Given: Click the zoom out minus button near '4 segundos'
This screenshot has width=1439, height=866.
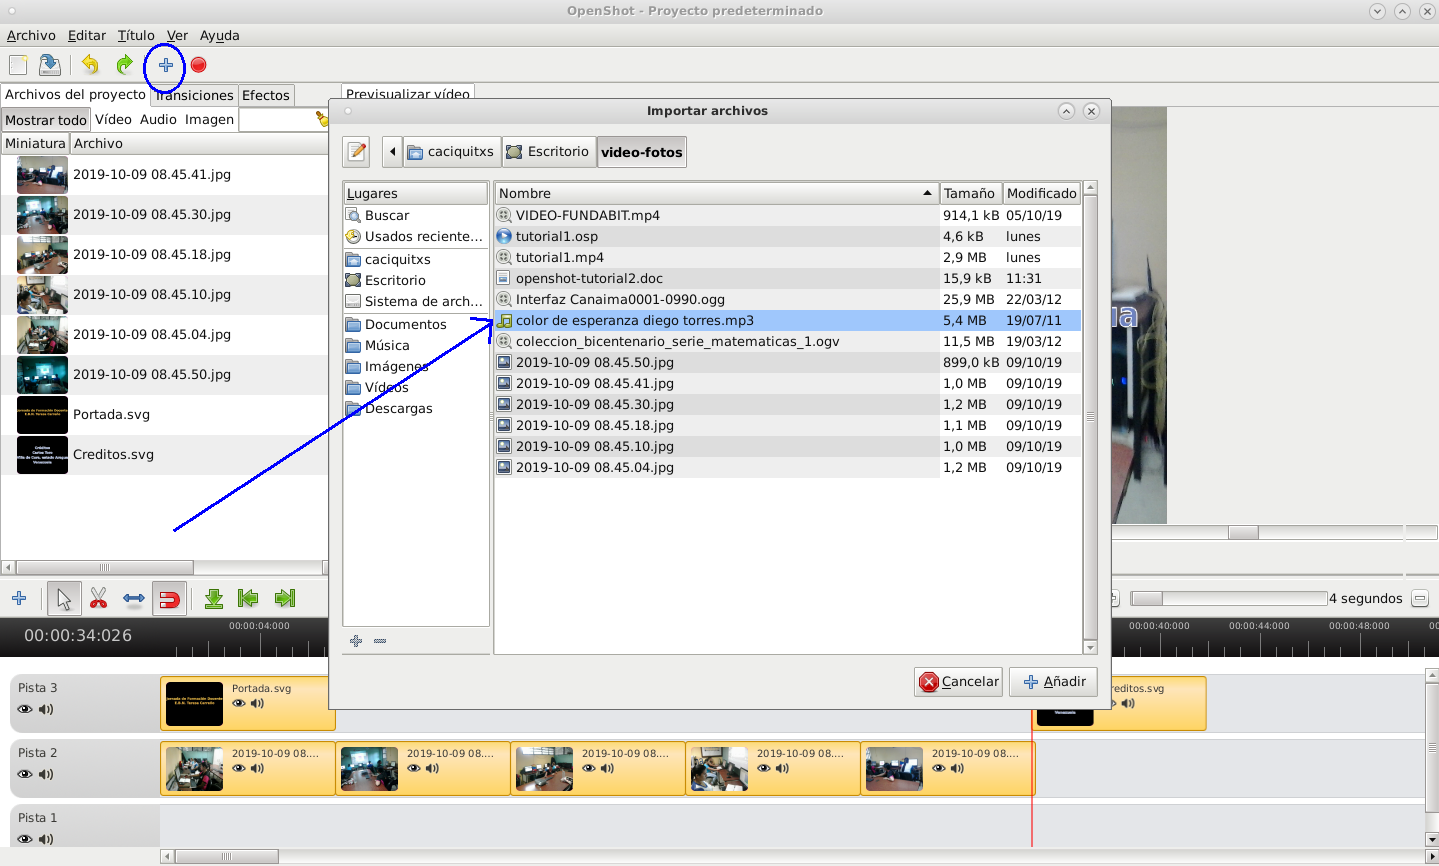Looking at the screenshot, I should click(x=1419, y=598).
